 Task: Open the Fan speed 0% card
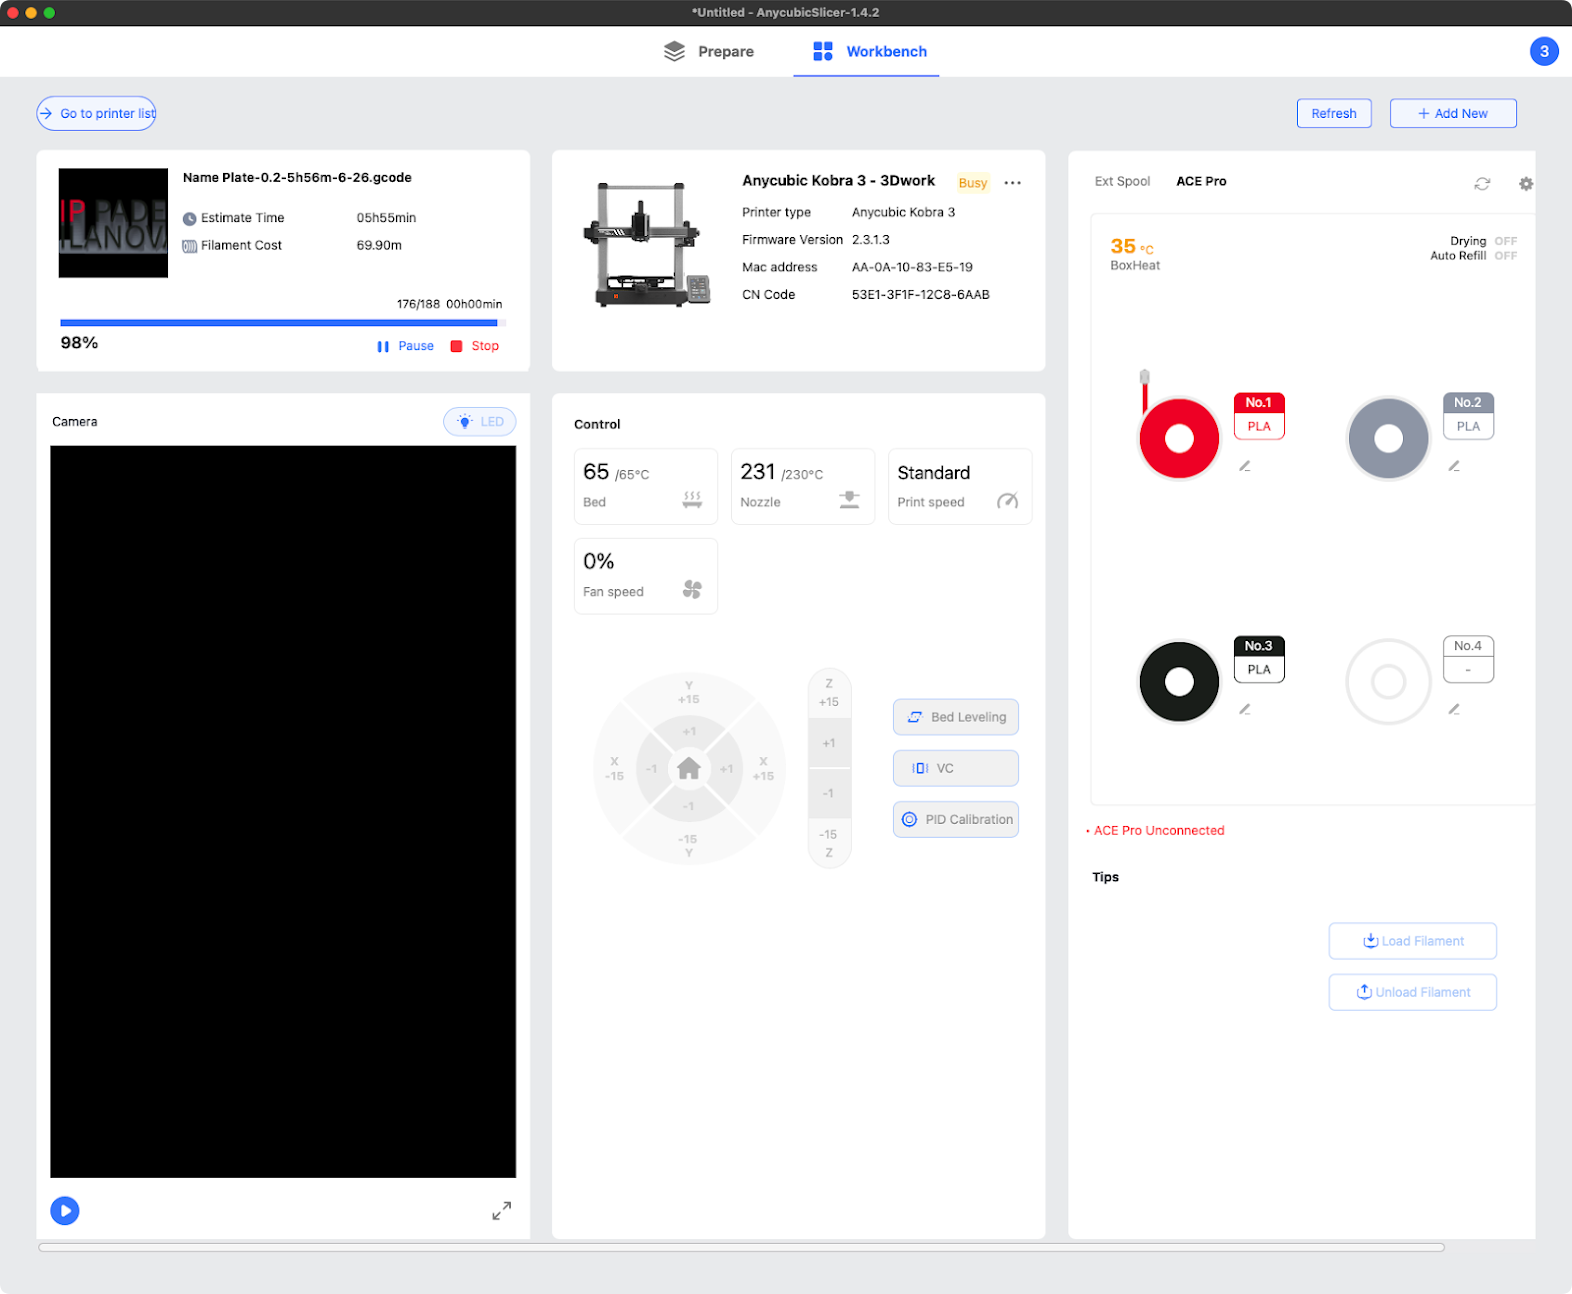646,576
